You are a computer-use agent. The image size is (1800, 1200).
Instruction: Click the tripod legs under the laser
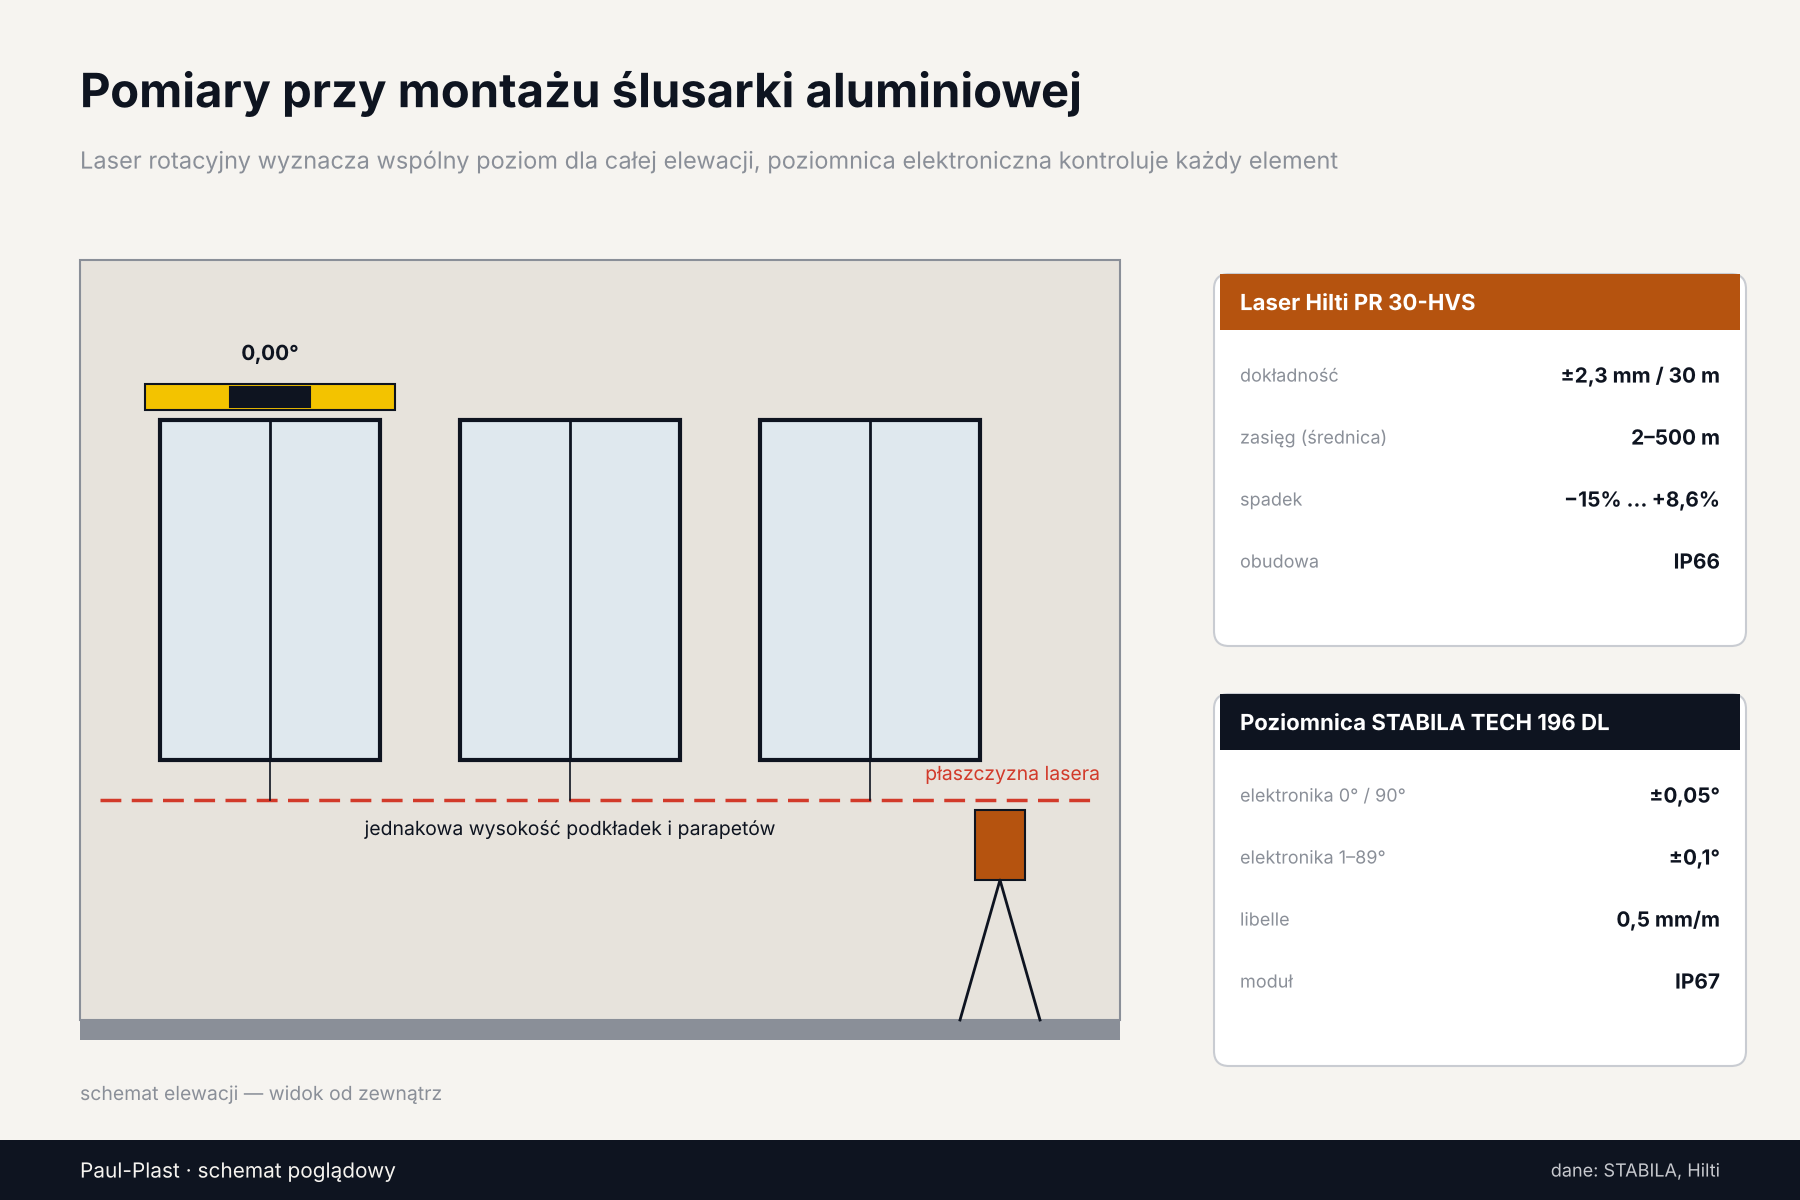tap(1000, 950)
